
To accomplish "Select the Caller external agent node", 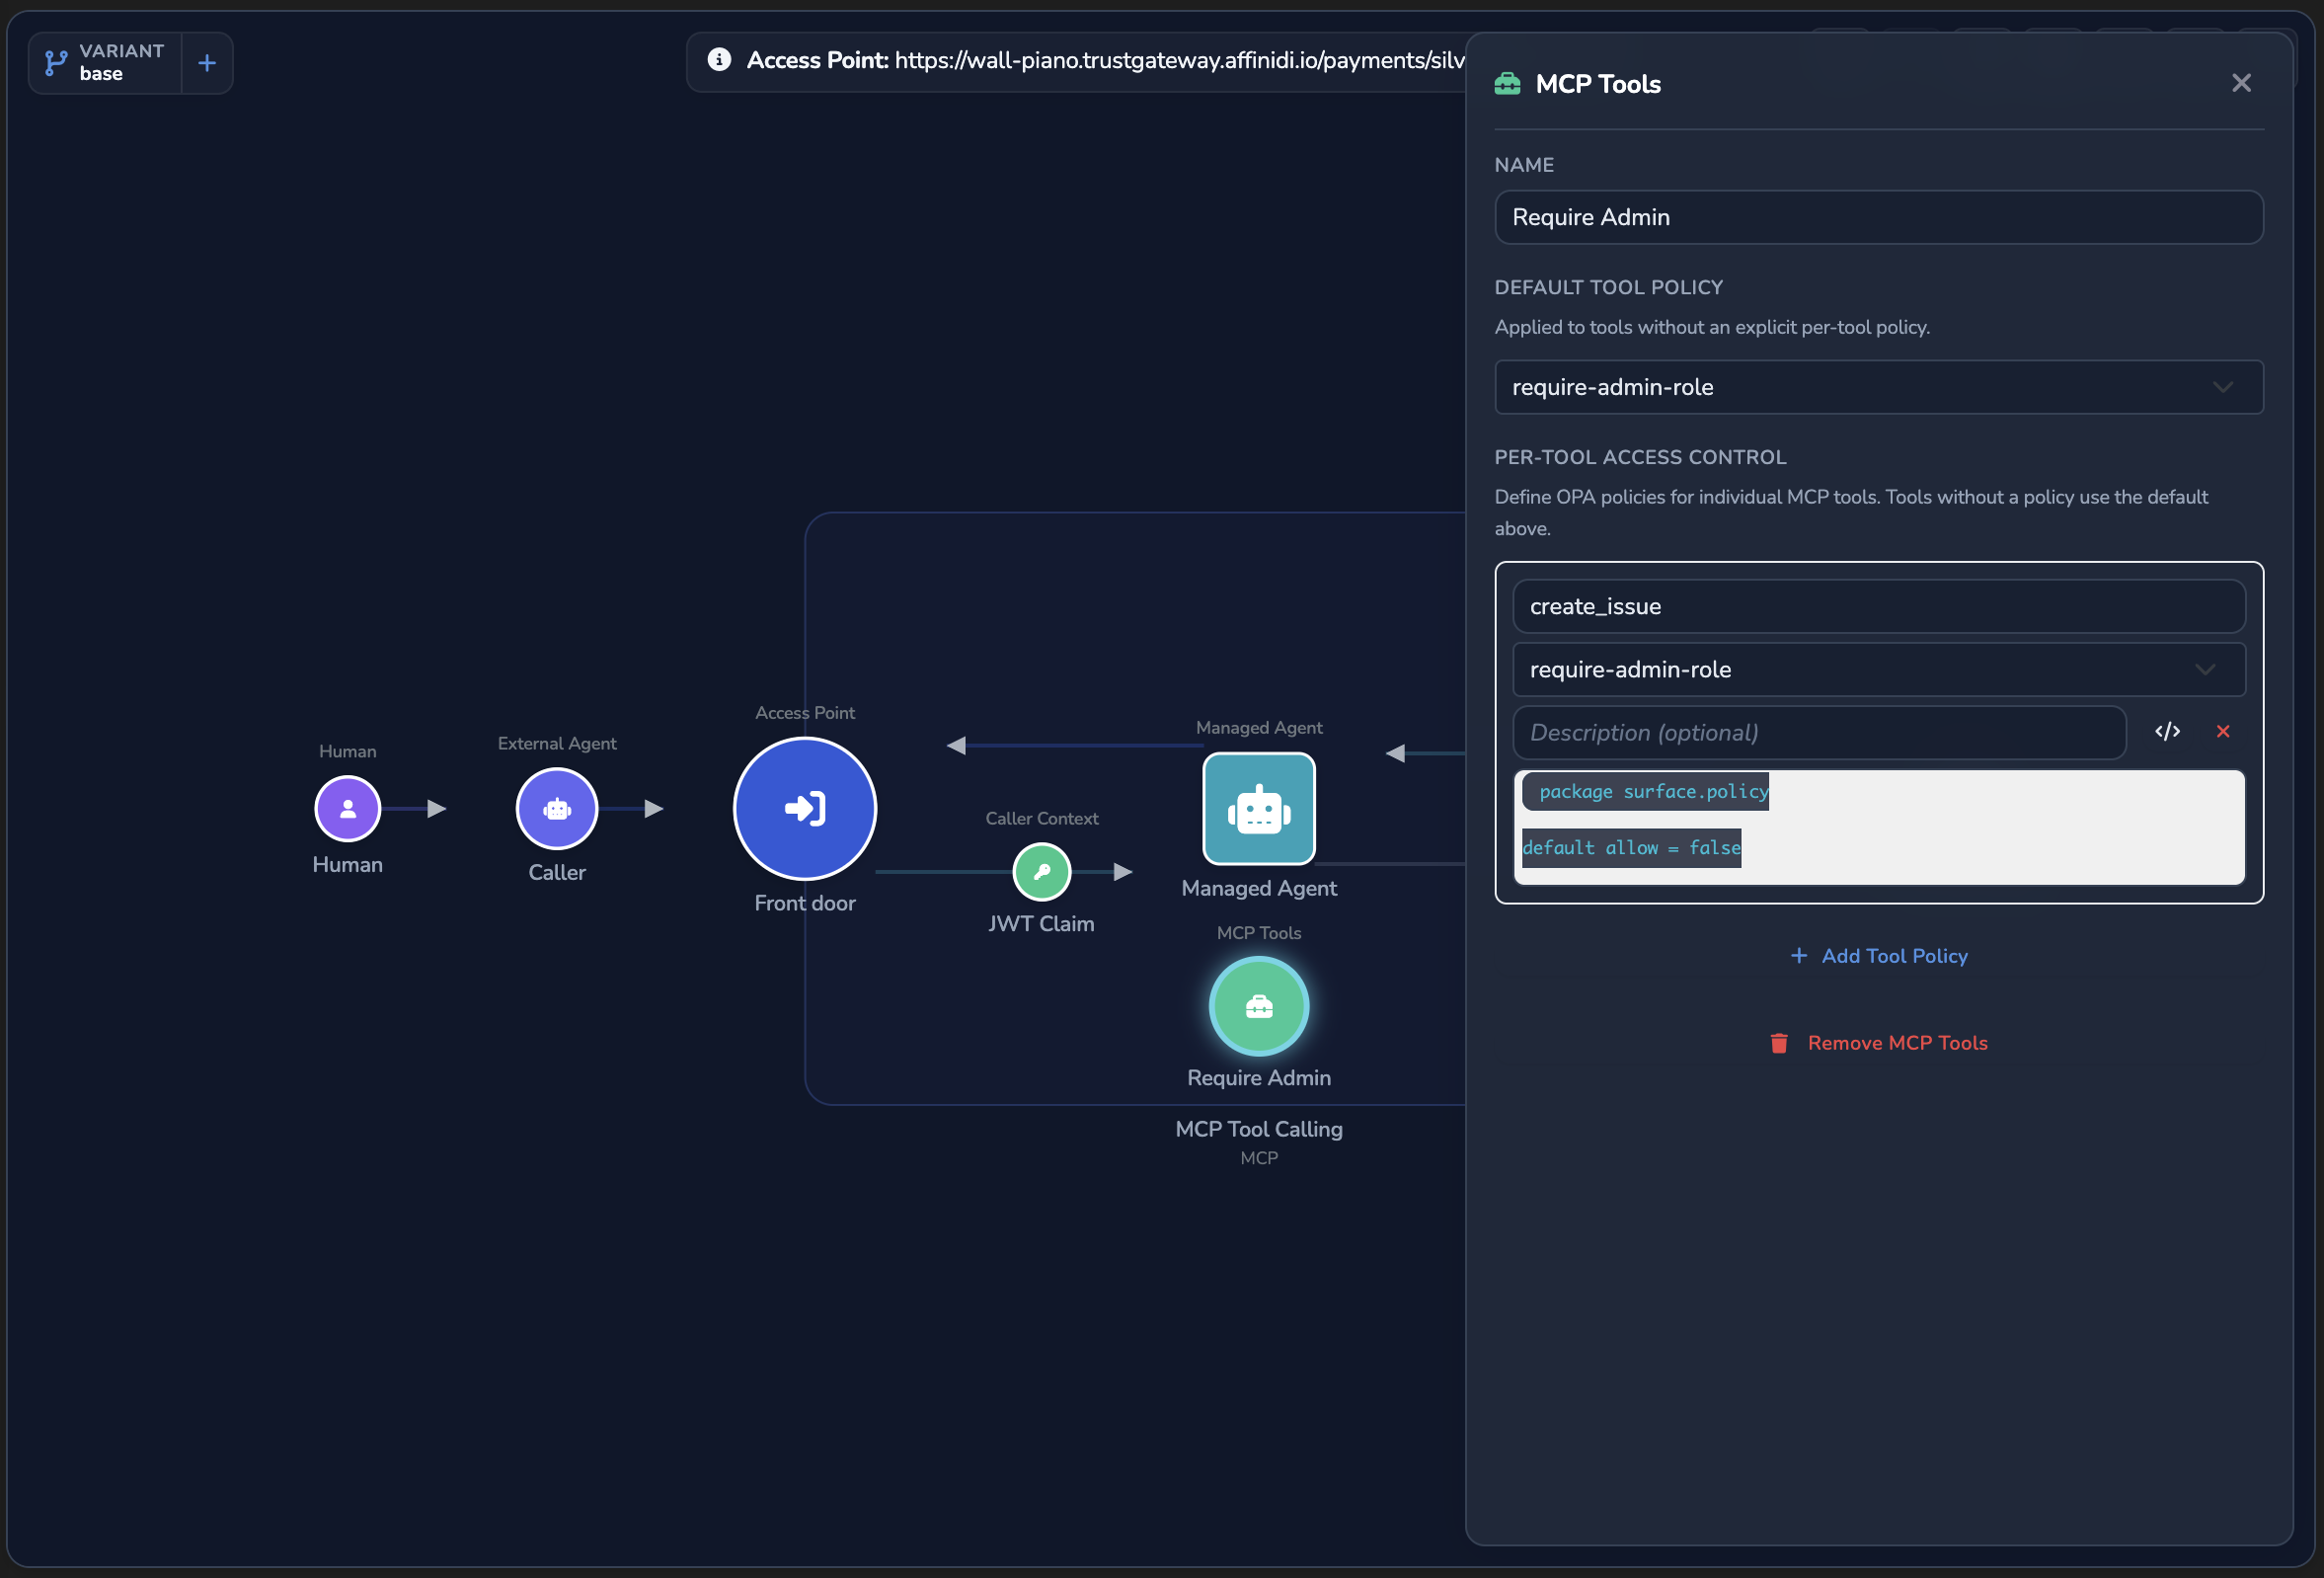I will point(557,808).
